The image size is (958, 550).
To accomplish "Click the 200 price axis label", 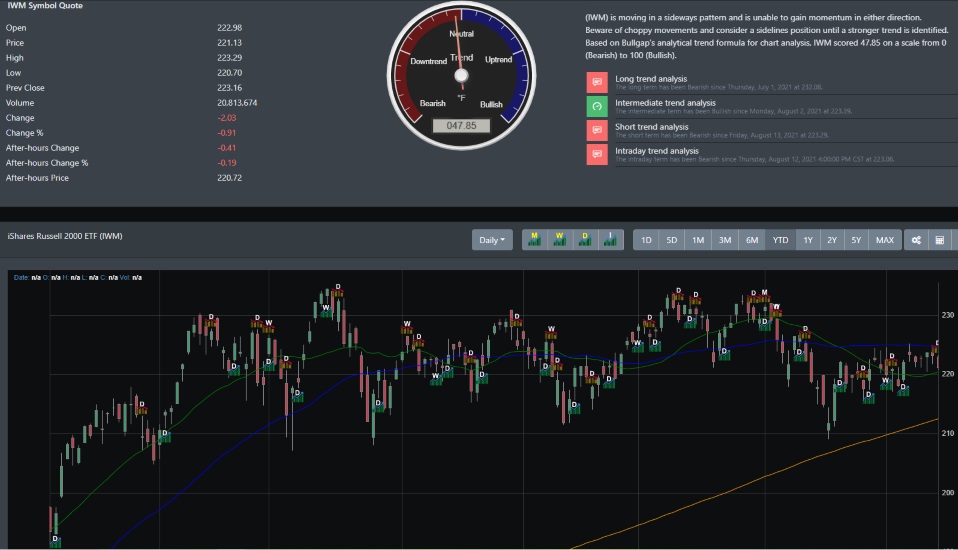I will pyautogui.click(x=948, y=493).
